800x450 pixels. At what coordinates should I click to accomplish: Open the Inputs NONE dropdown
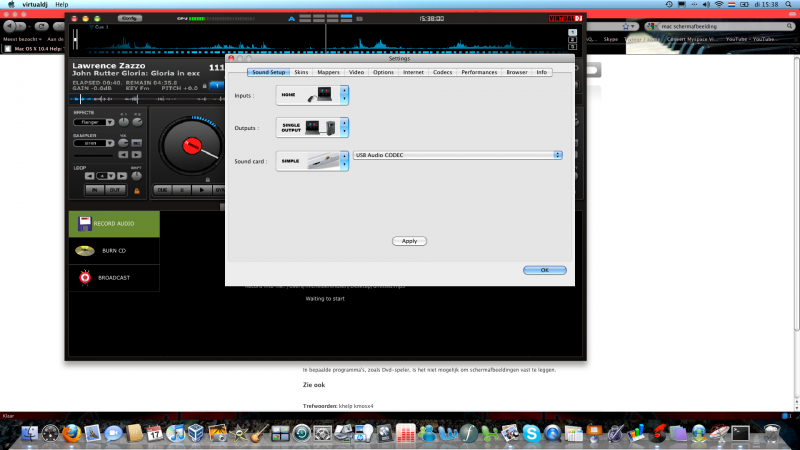[x=312, y=95]
